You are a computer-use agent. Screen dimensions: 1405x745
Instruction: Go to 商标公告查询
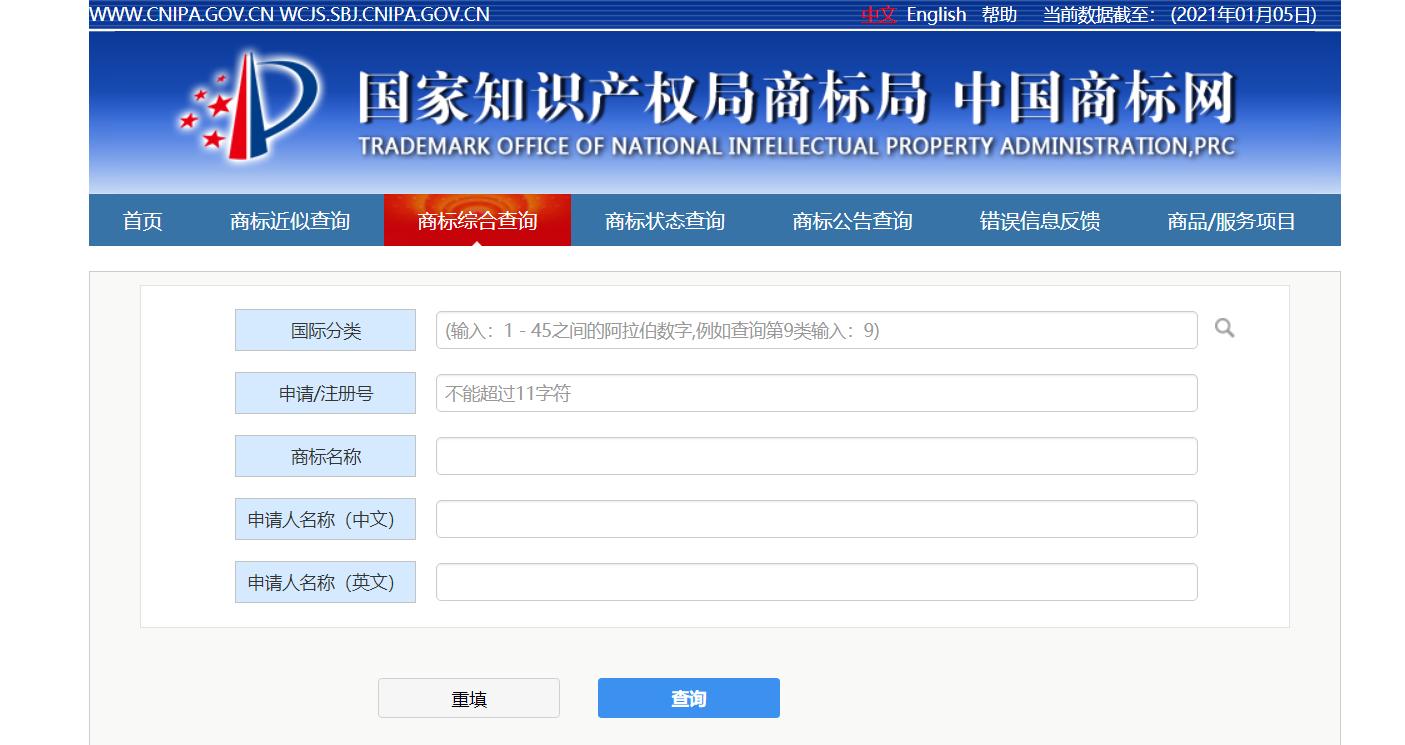pyautogui.click(x=853, y=220)
